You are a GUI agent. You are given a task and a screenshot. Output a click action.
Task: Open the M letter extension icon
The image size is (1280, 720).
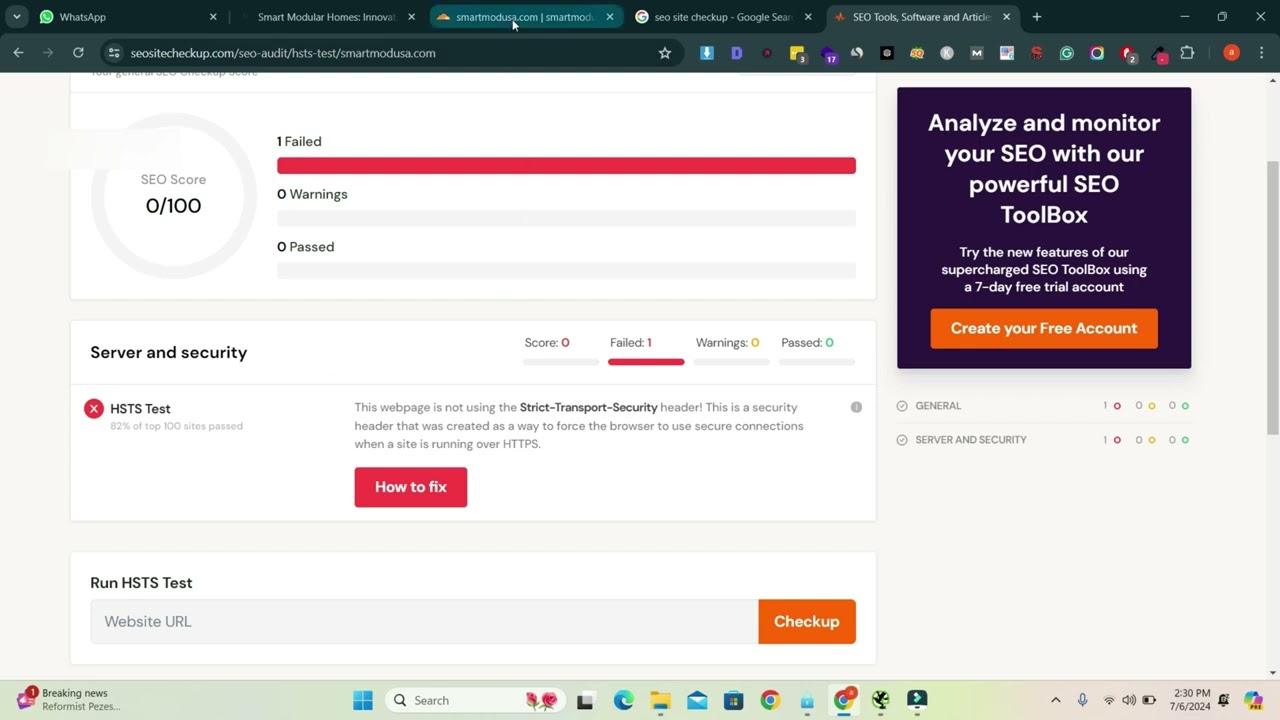click(x=977, y=53)
